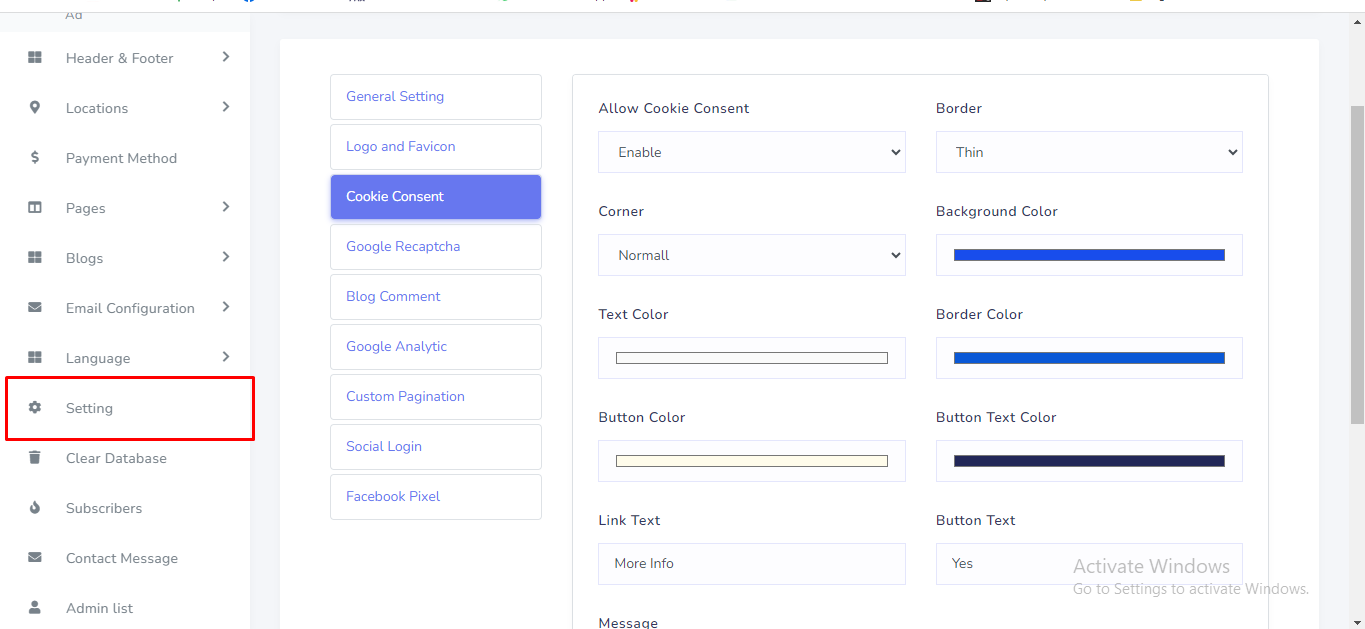Open the Border thickness dropdown
1365x629 pixels.
pyautogui.click(x=1089, y=152)
